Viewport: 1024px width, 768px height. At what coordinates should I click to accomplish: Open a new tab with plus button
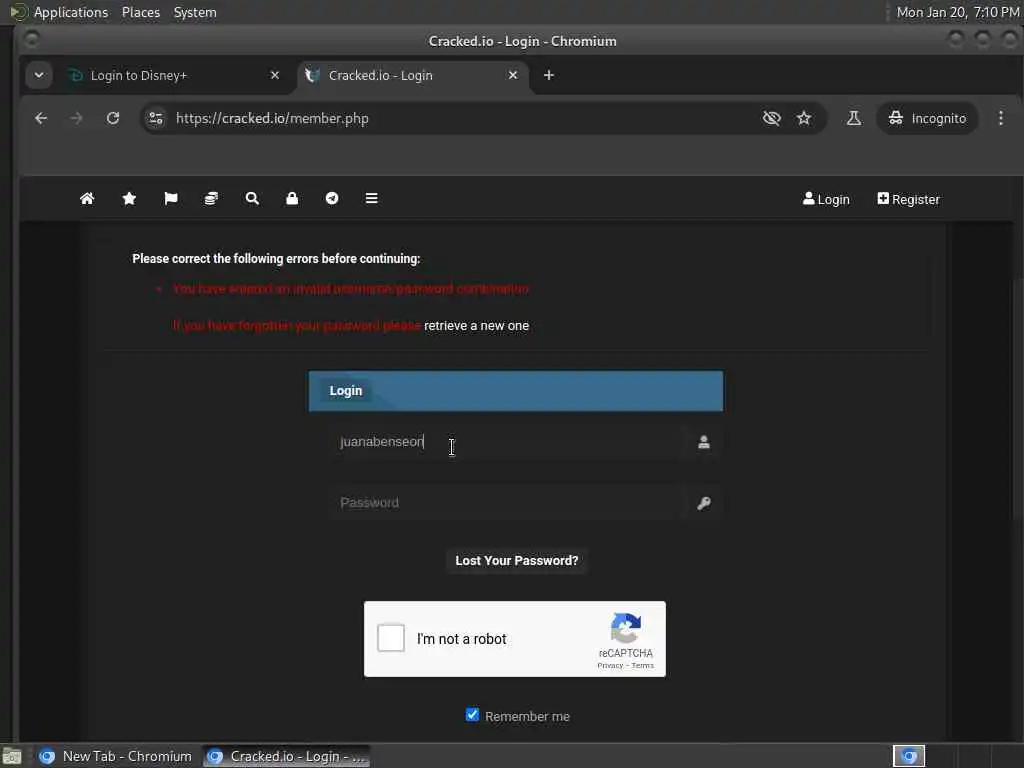tap(549, 75)
